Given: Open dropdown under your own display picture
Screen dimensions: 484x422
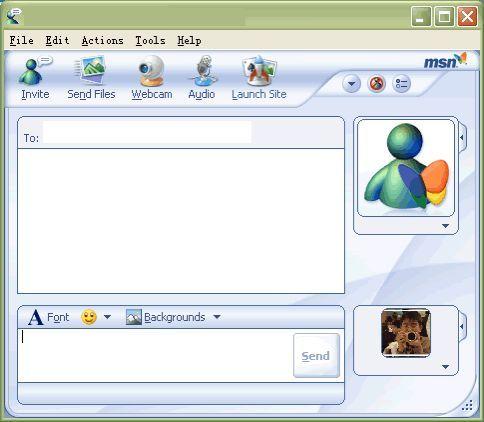Looking at the screenshot, I should click(445, 367).
